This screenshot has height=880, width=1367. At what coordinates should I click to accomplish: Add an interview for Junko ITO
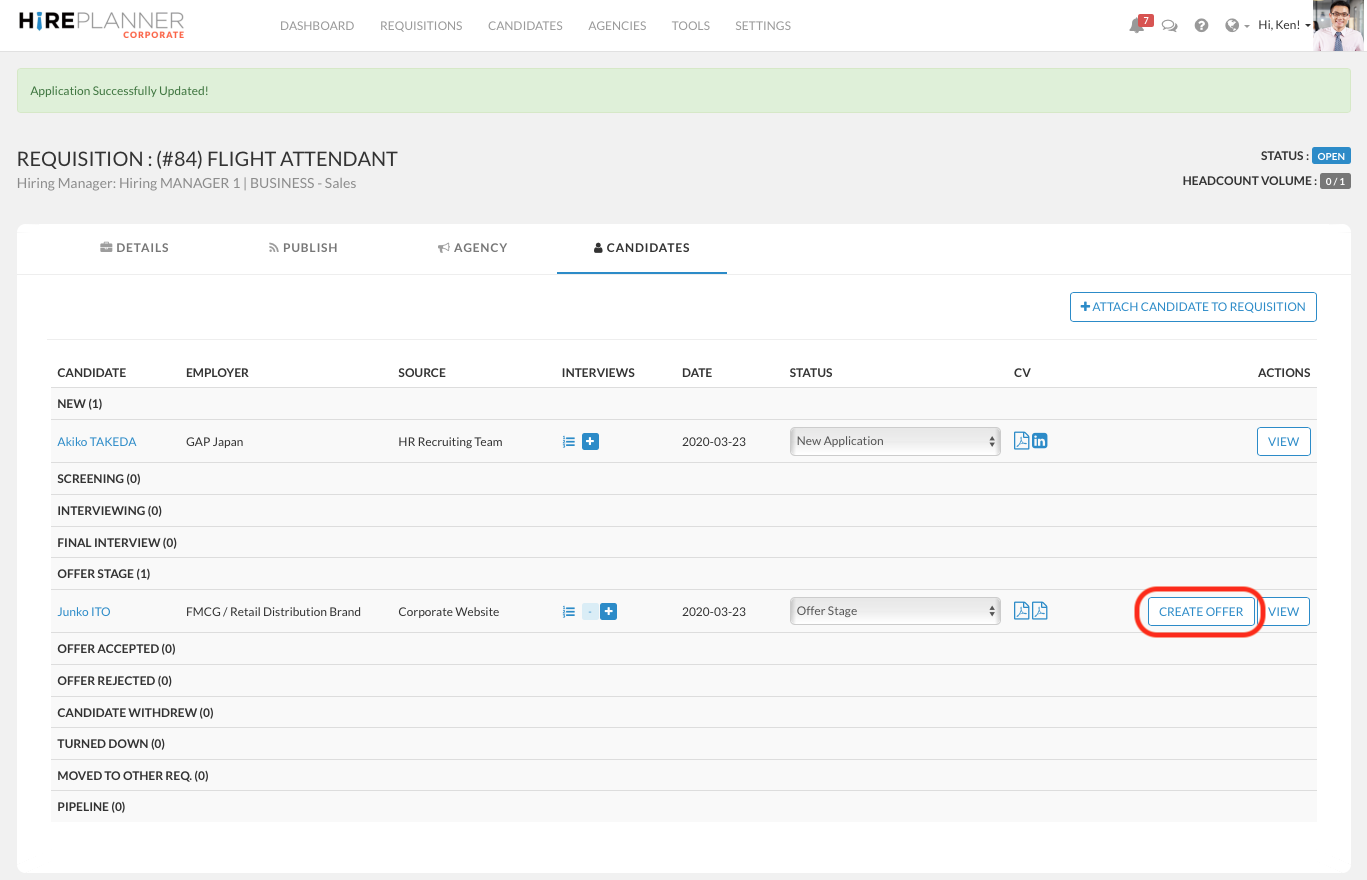click(x=609, y=611)
